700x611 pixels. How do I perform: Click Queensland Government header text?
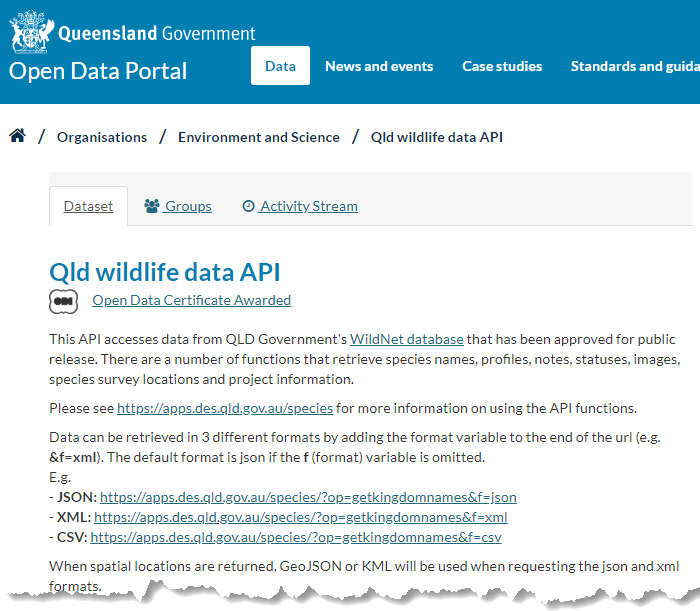(x=157, y=33)
